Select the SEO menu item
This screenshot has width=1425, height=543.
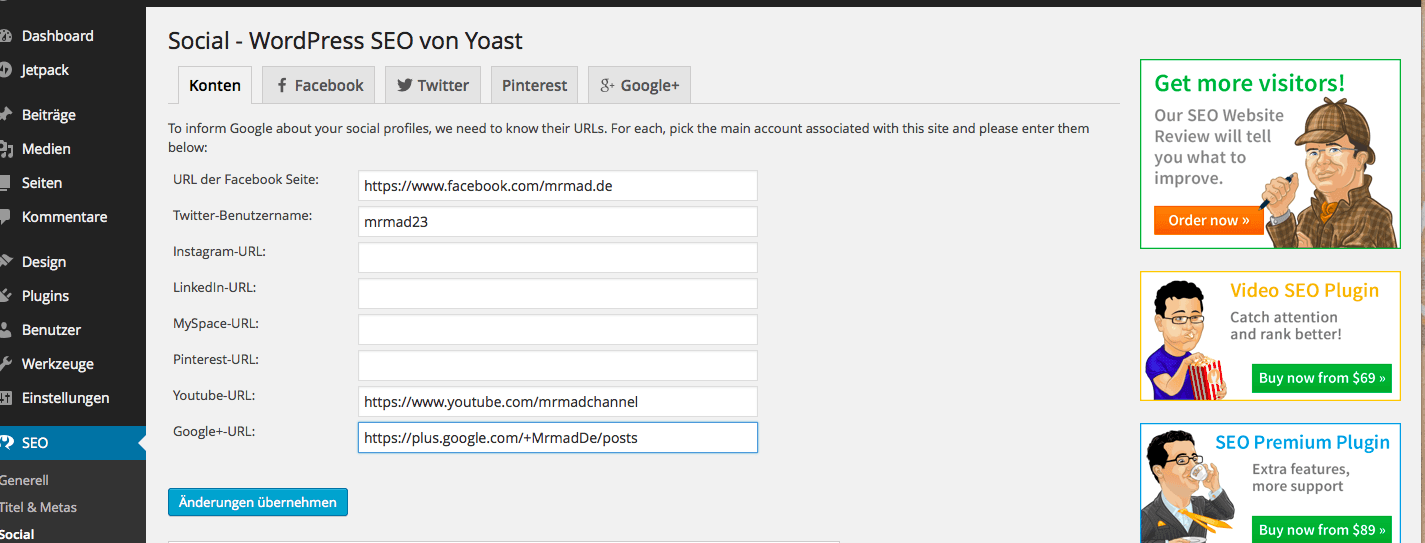(73, 443)
